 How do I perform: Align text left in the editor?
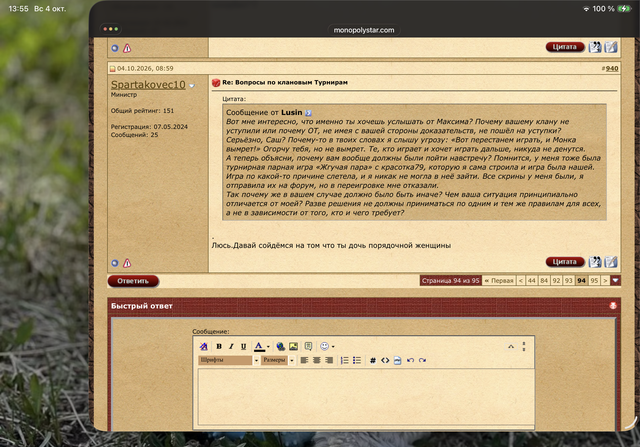[304, 360]
